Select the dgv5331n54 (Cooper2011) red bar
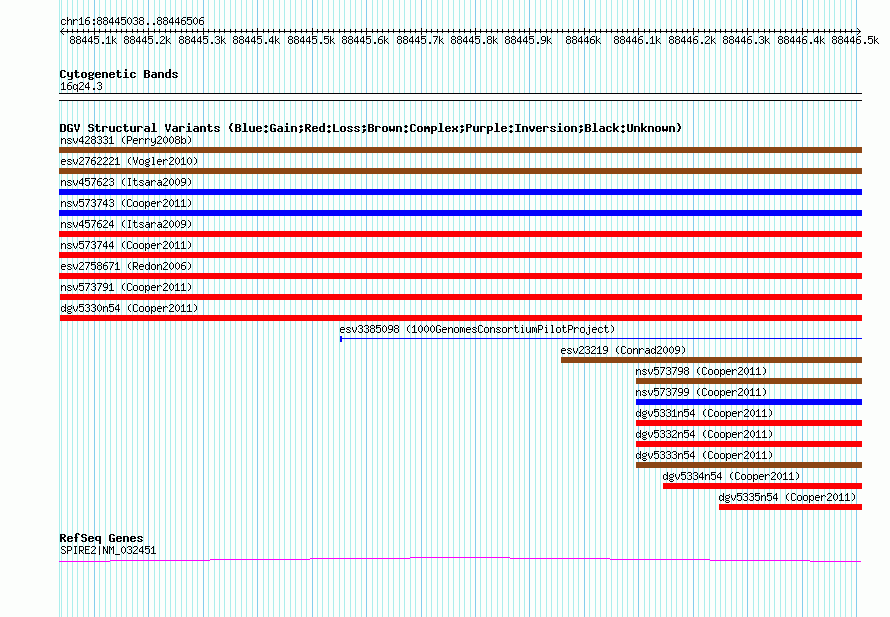Viewport: 890px width, 617px height. [749, 423]
